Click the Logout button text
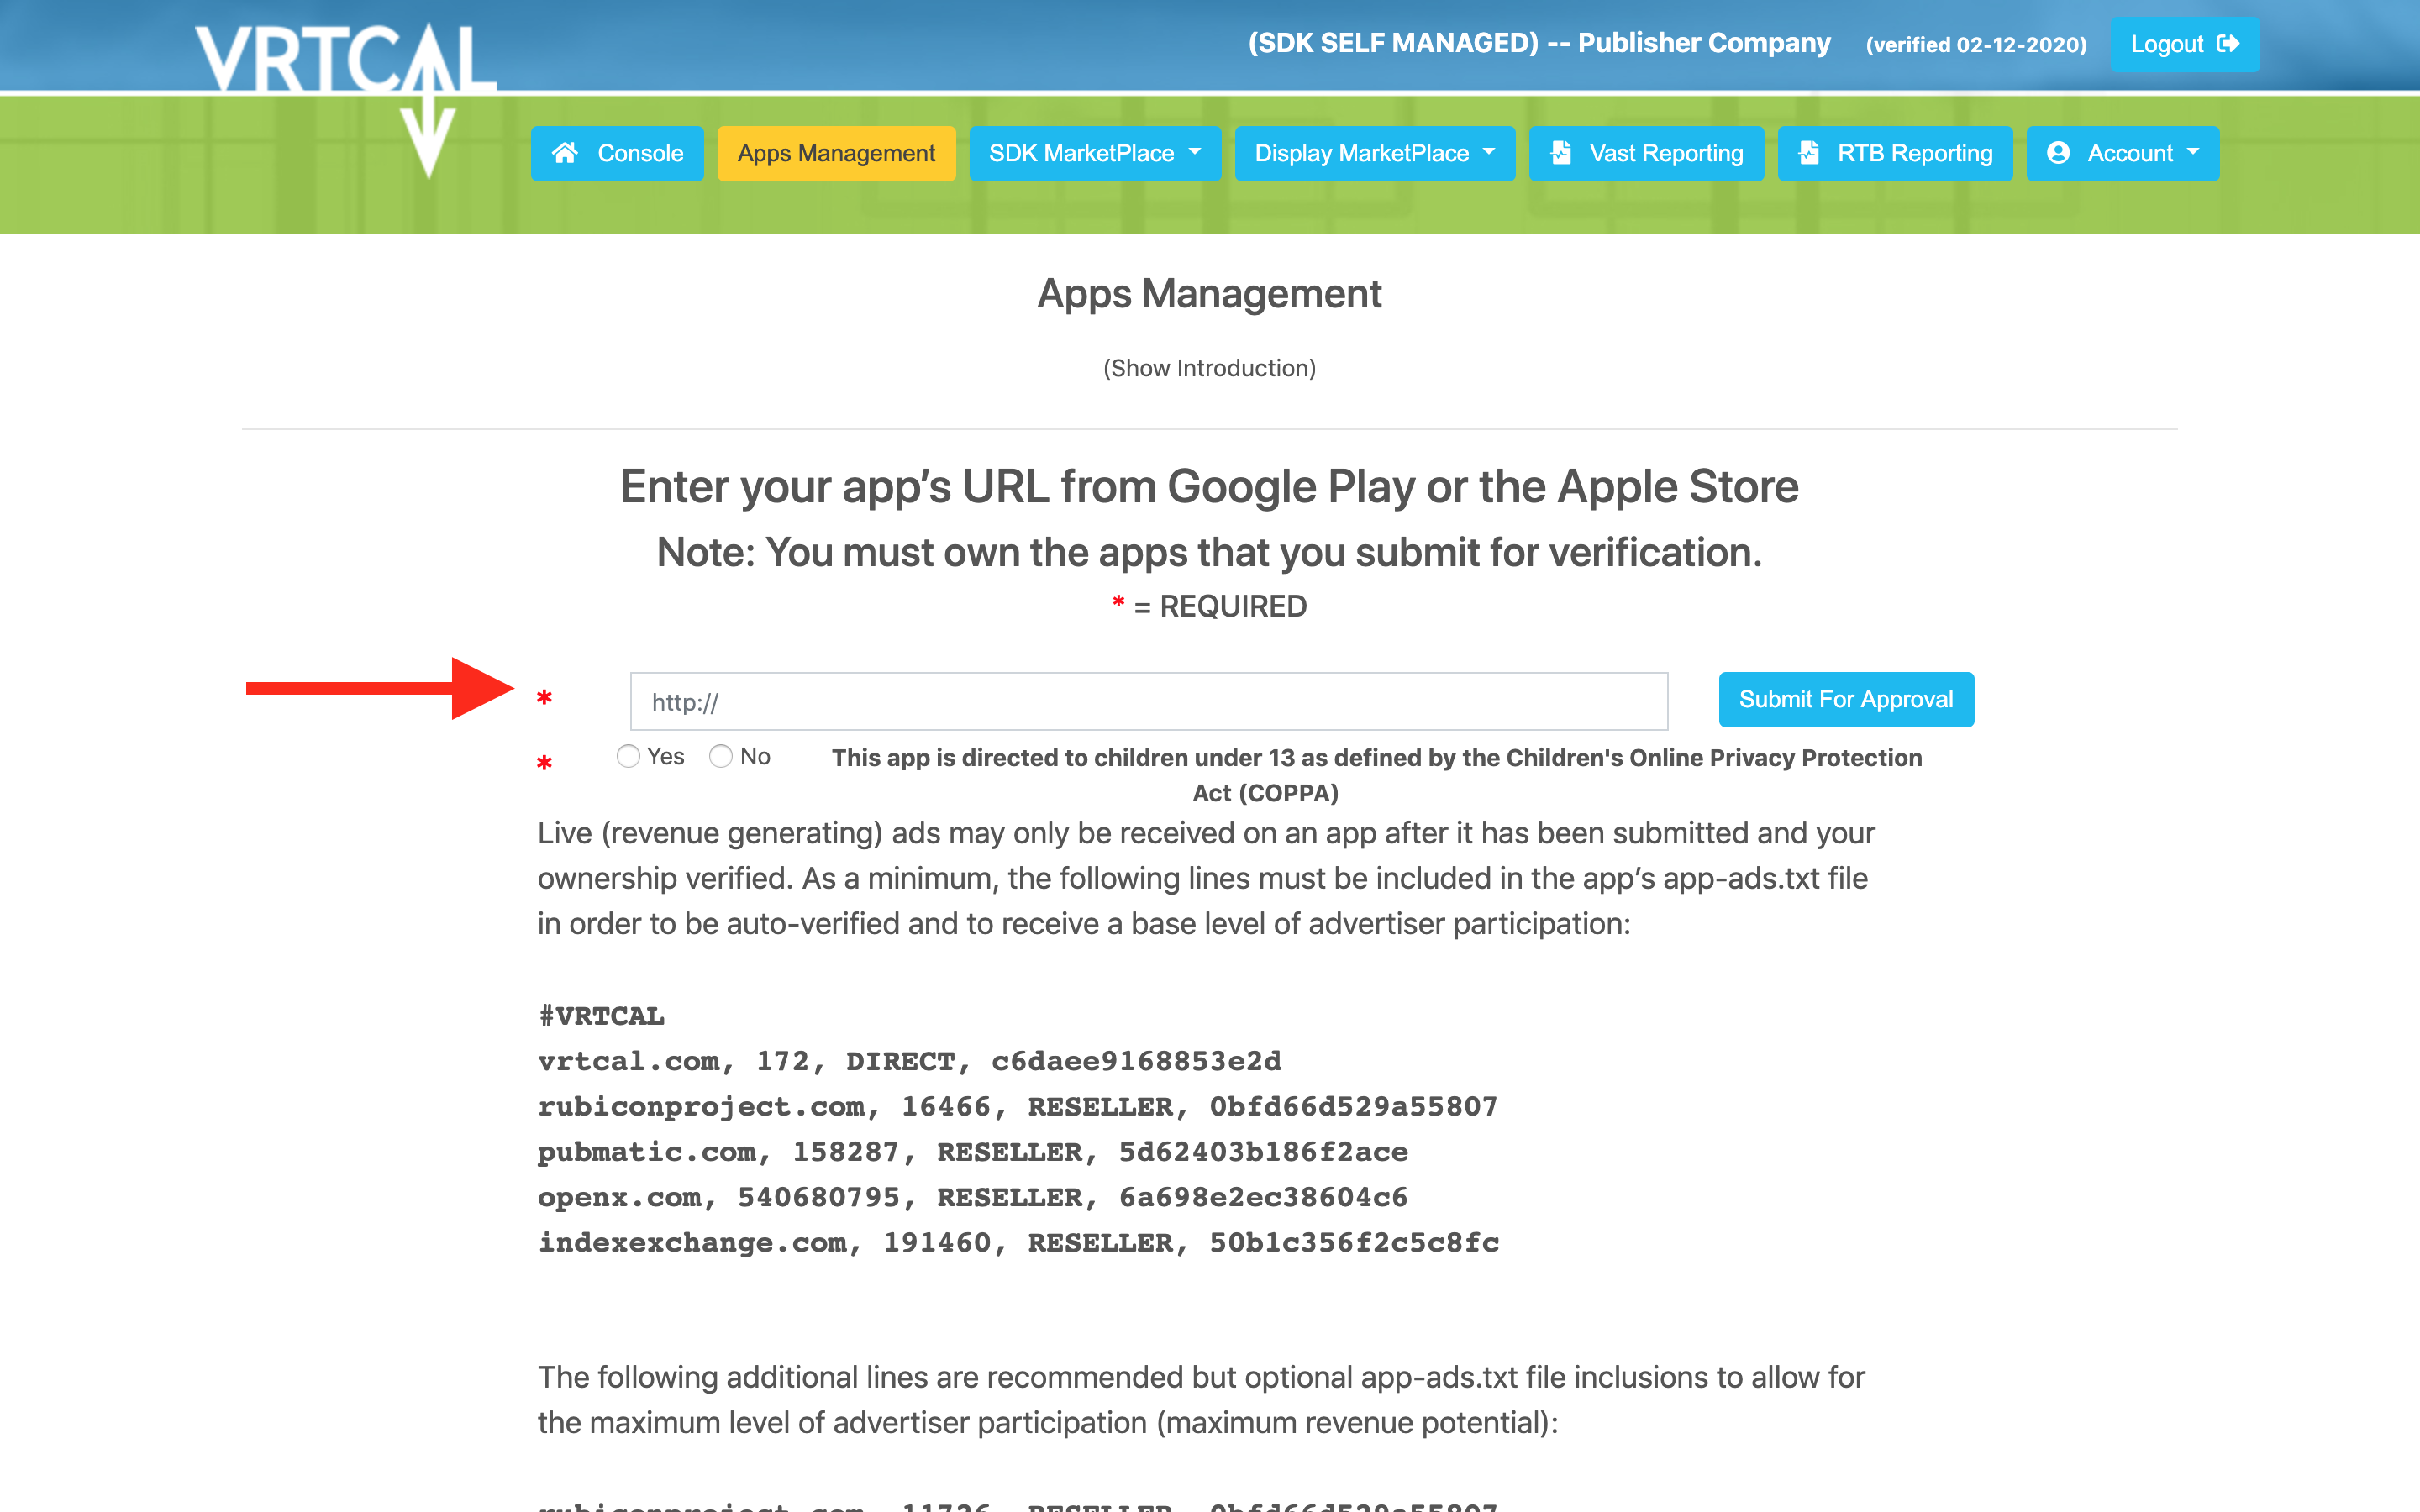This screenshot has width=2420, height=1512. tap(2166, 44)
